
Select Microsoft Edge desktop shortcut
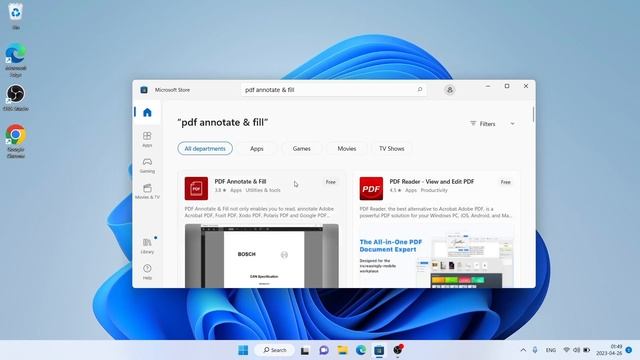pos(16,60)
